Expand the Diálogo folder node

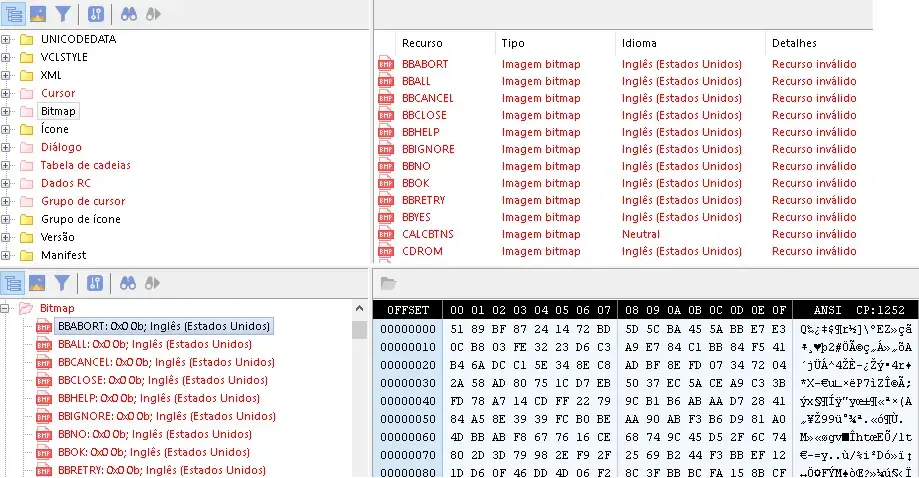tap(6, 147)
